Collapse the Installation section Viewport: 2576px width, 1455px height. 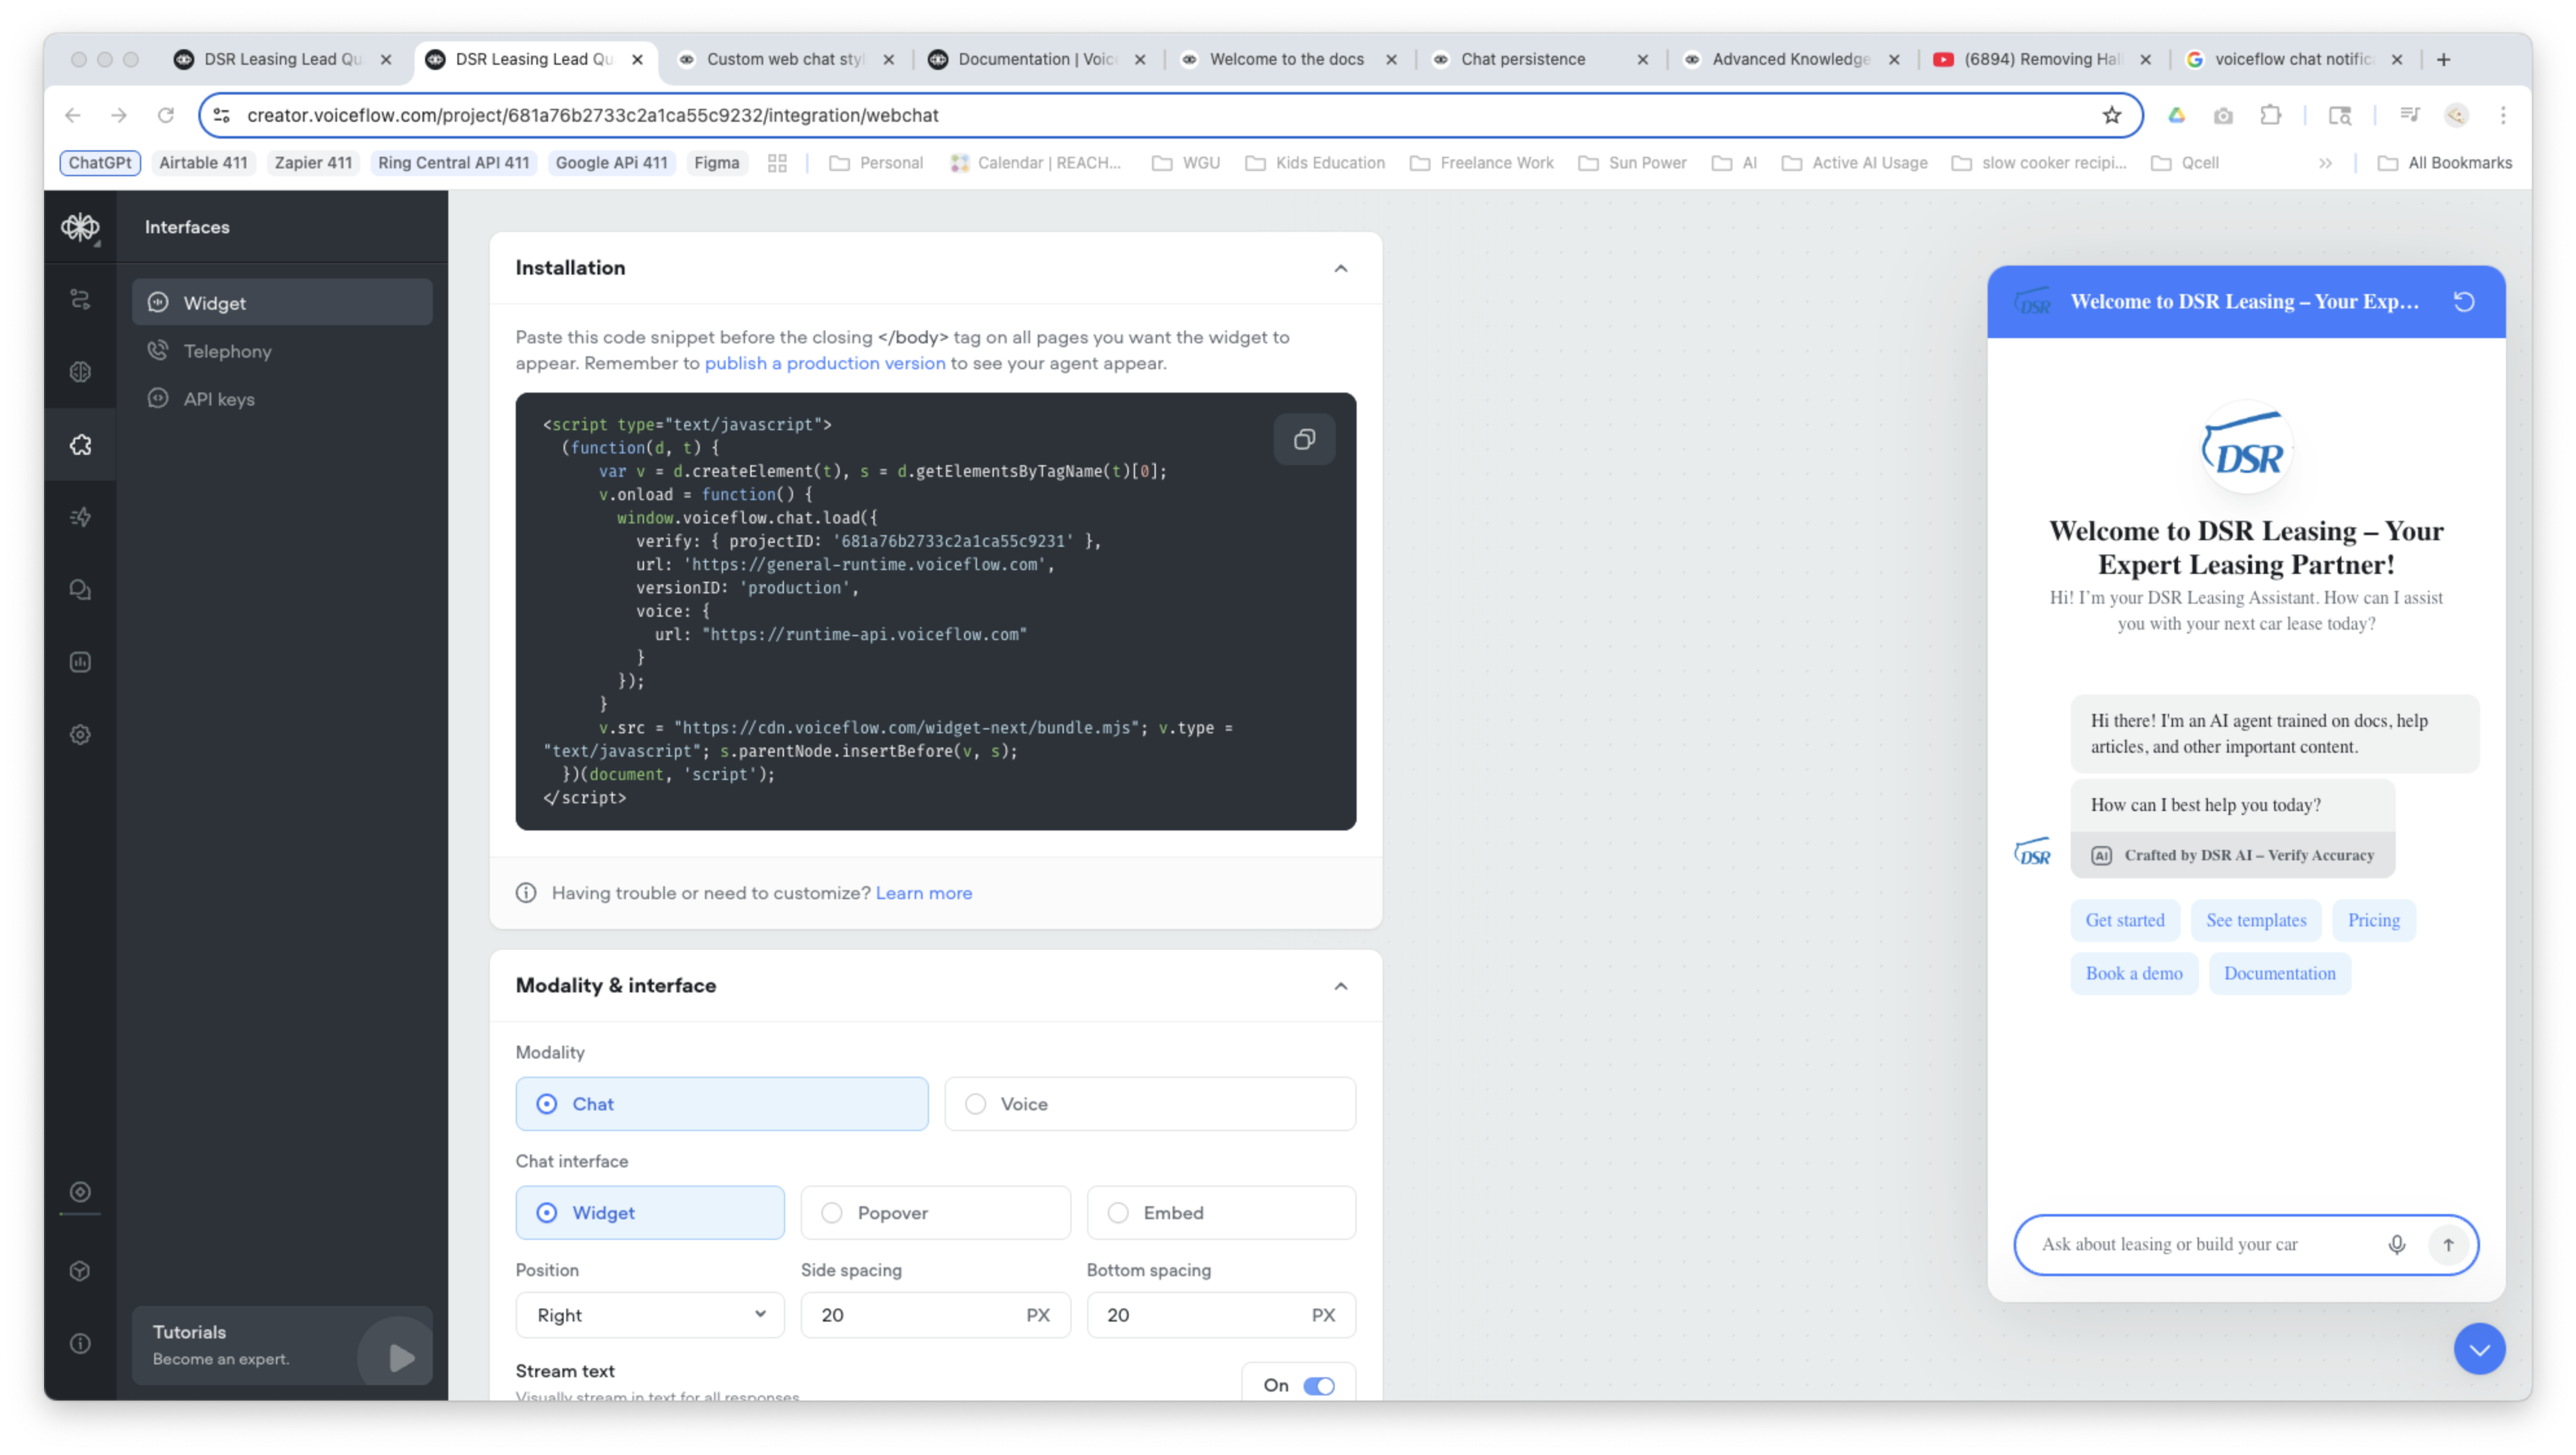point(1340,268)
